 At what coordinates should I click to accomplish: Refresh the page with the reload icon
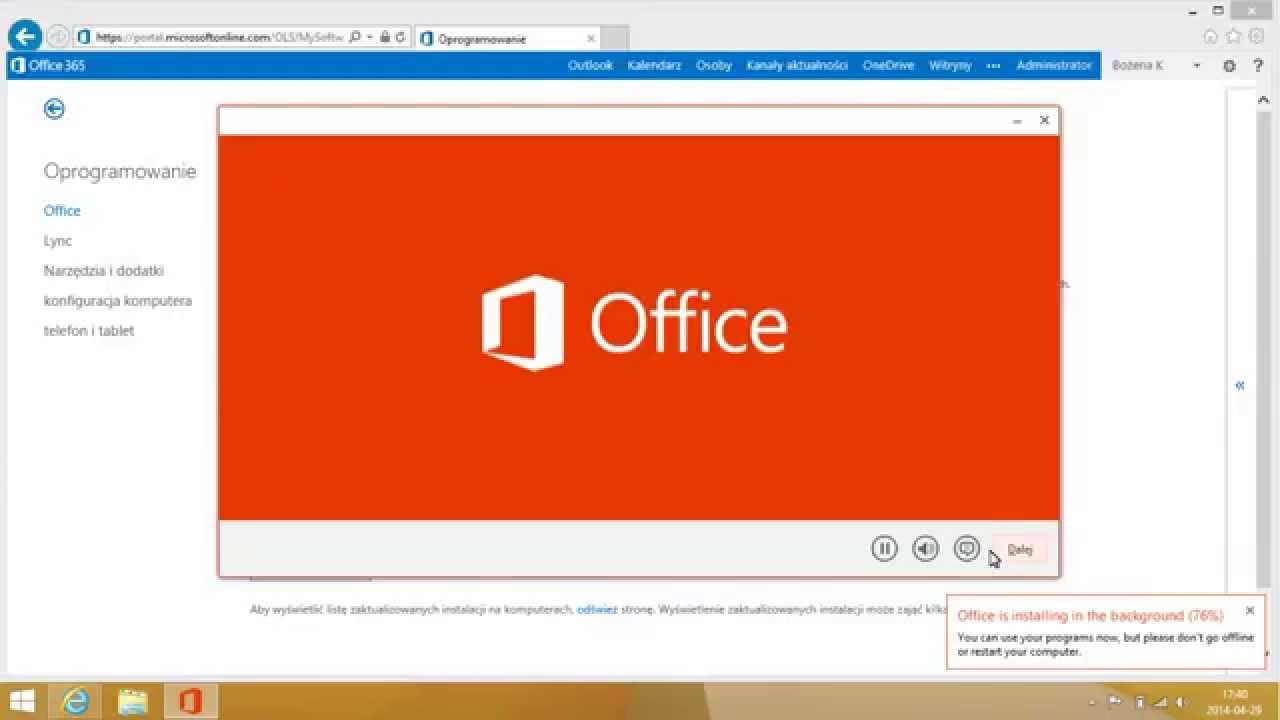[x=400, y=37]
